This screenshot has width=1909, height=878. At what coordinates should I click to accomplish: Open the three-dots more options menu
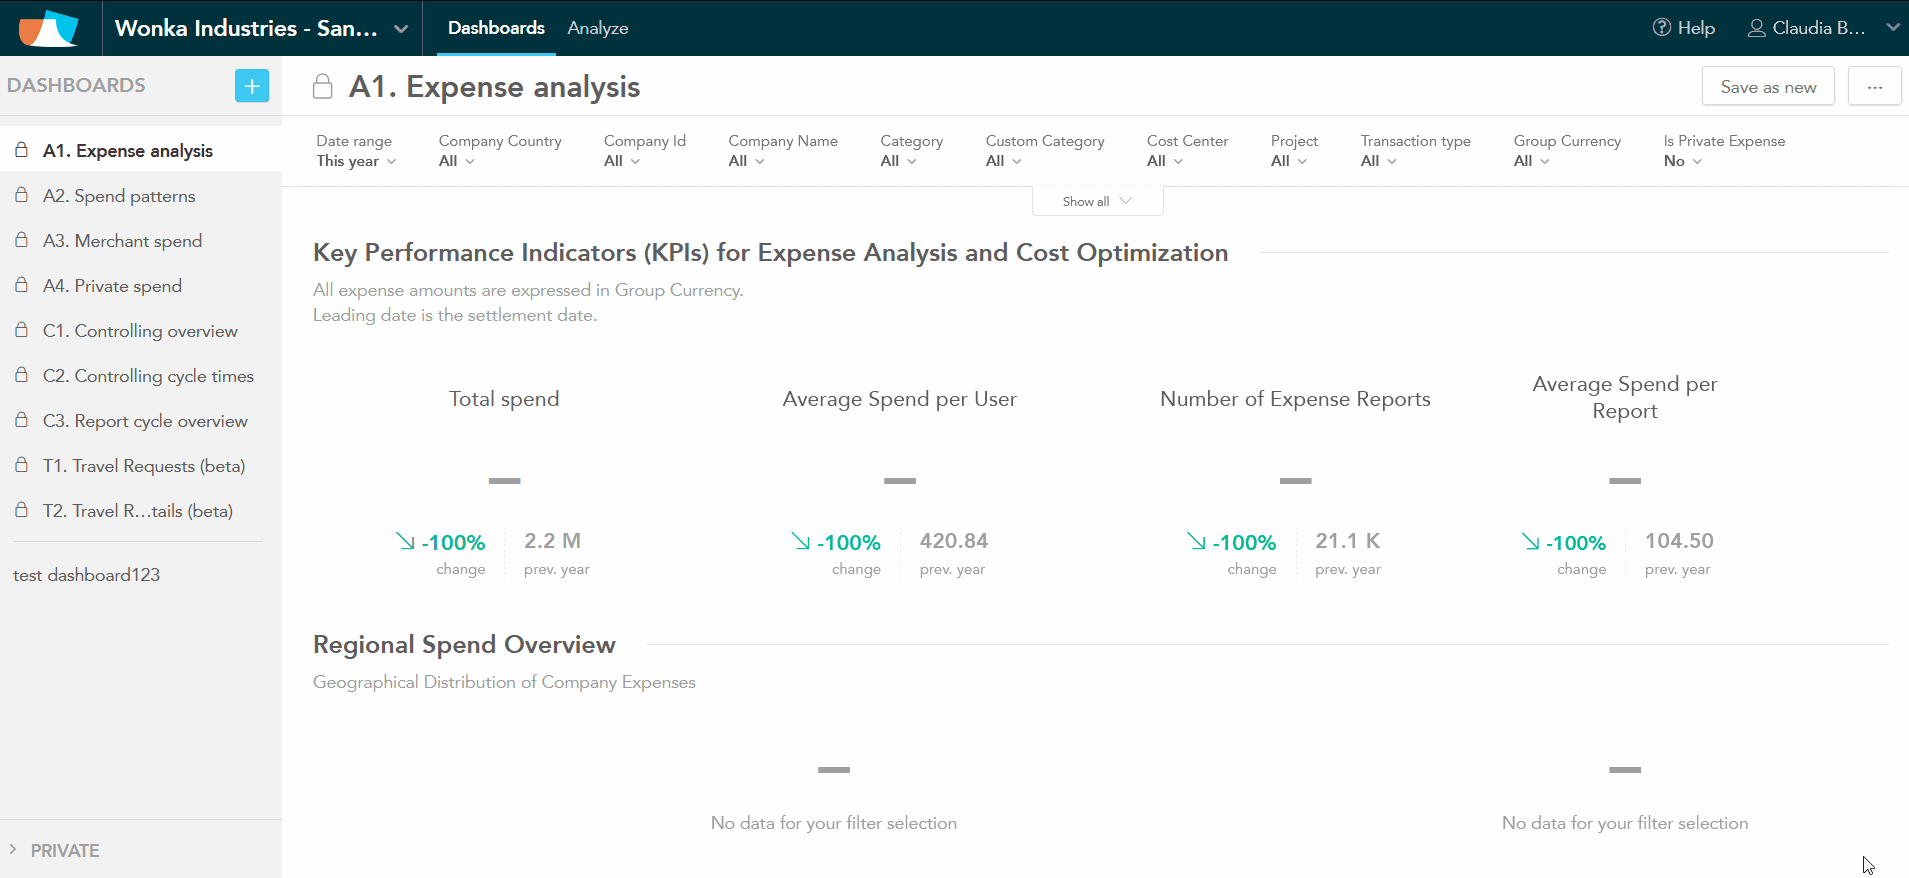[x=1874, y=87]
